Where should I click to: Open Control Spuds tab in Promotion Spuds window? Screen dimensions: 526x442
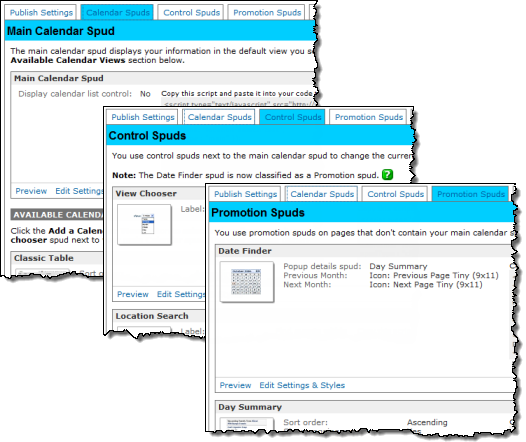[396, 194]
